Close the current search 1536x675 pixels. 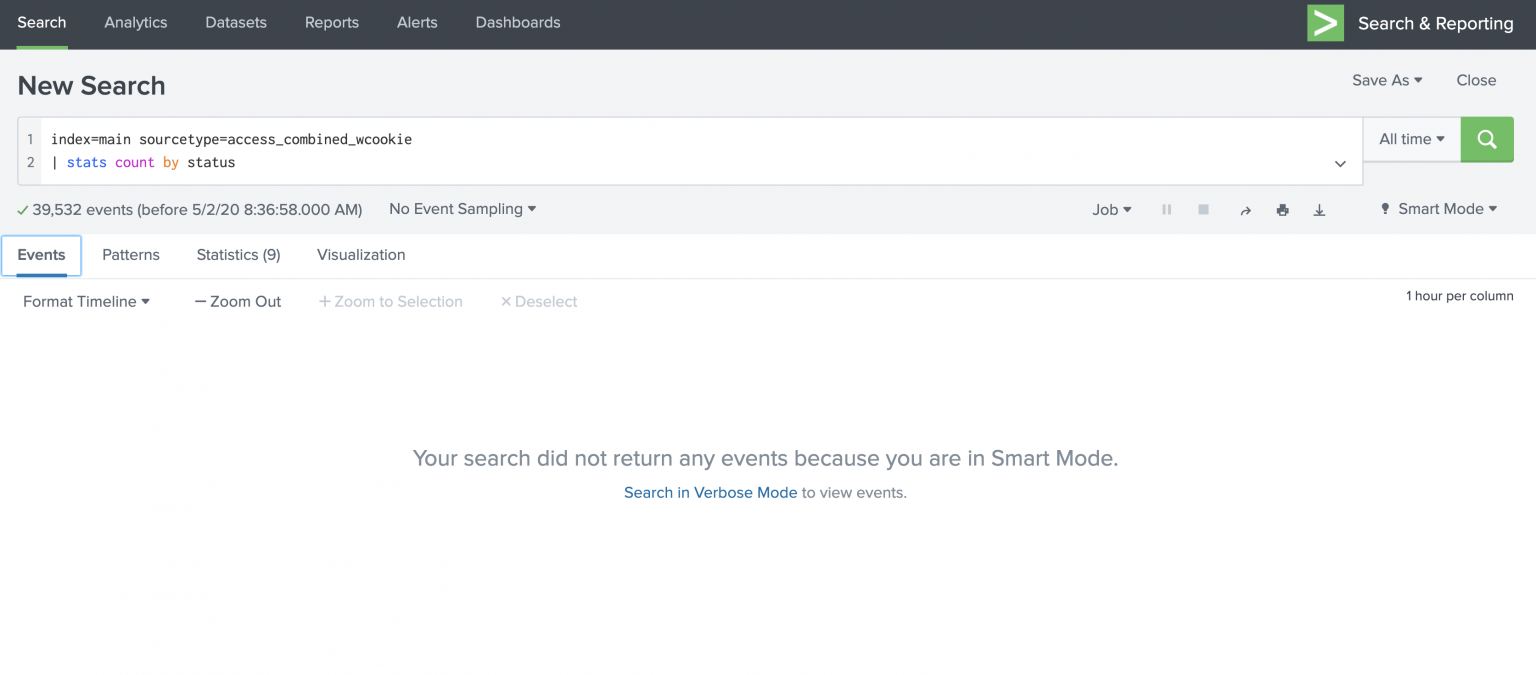point(1476,80)
